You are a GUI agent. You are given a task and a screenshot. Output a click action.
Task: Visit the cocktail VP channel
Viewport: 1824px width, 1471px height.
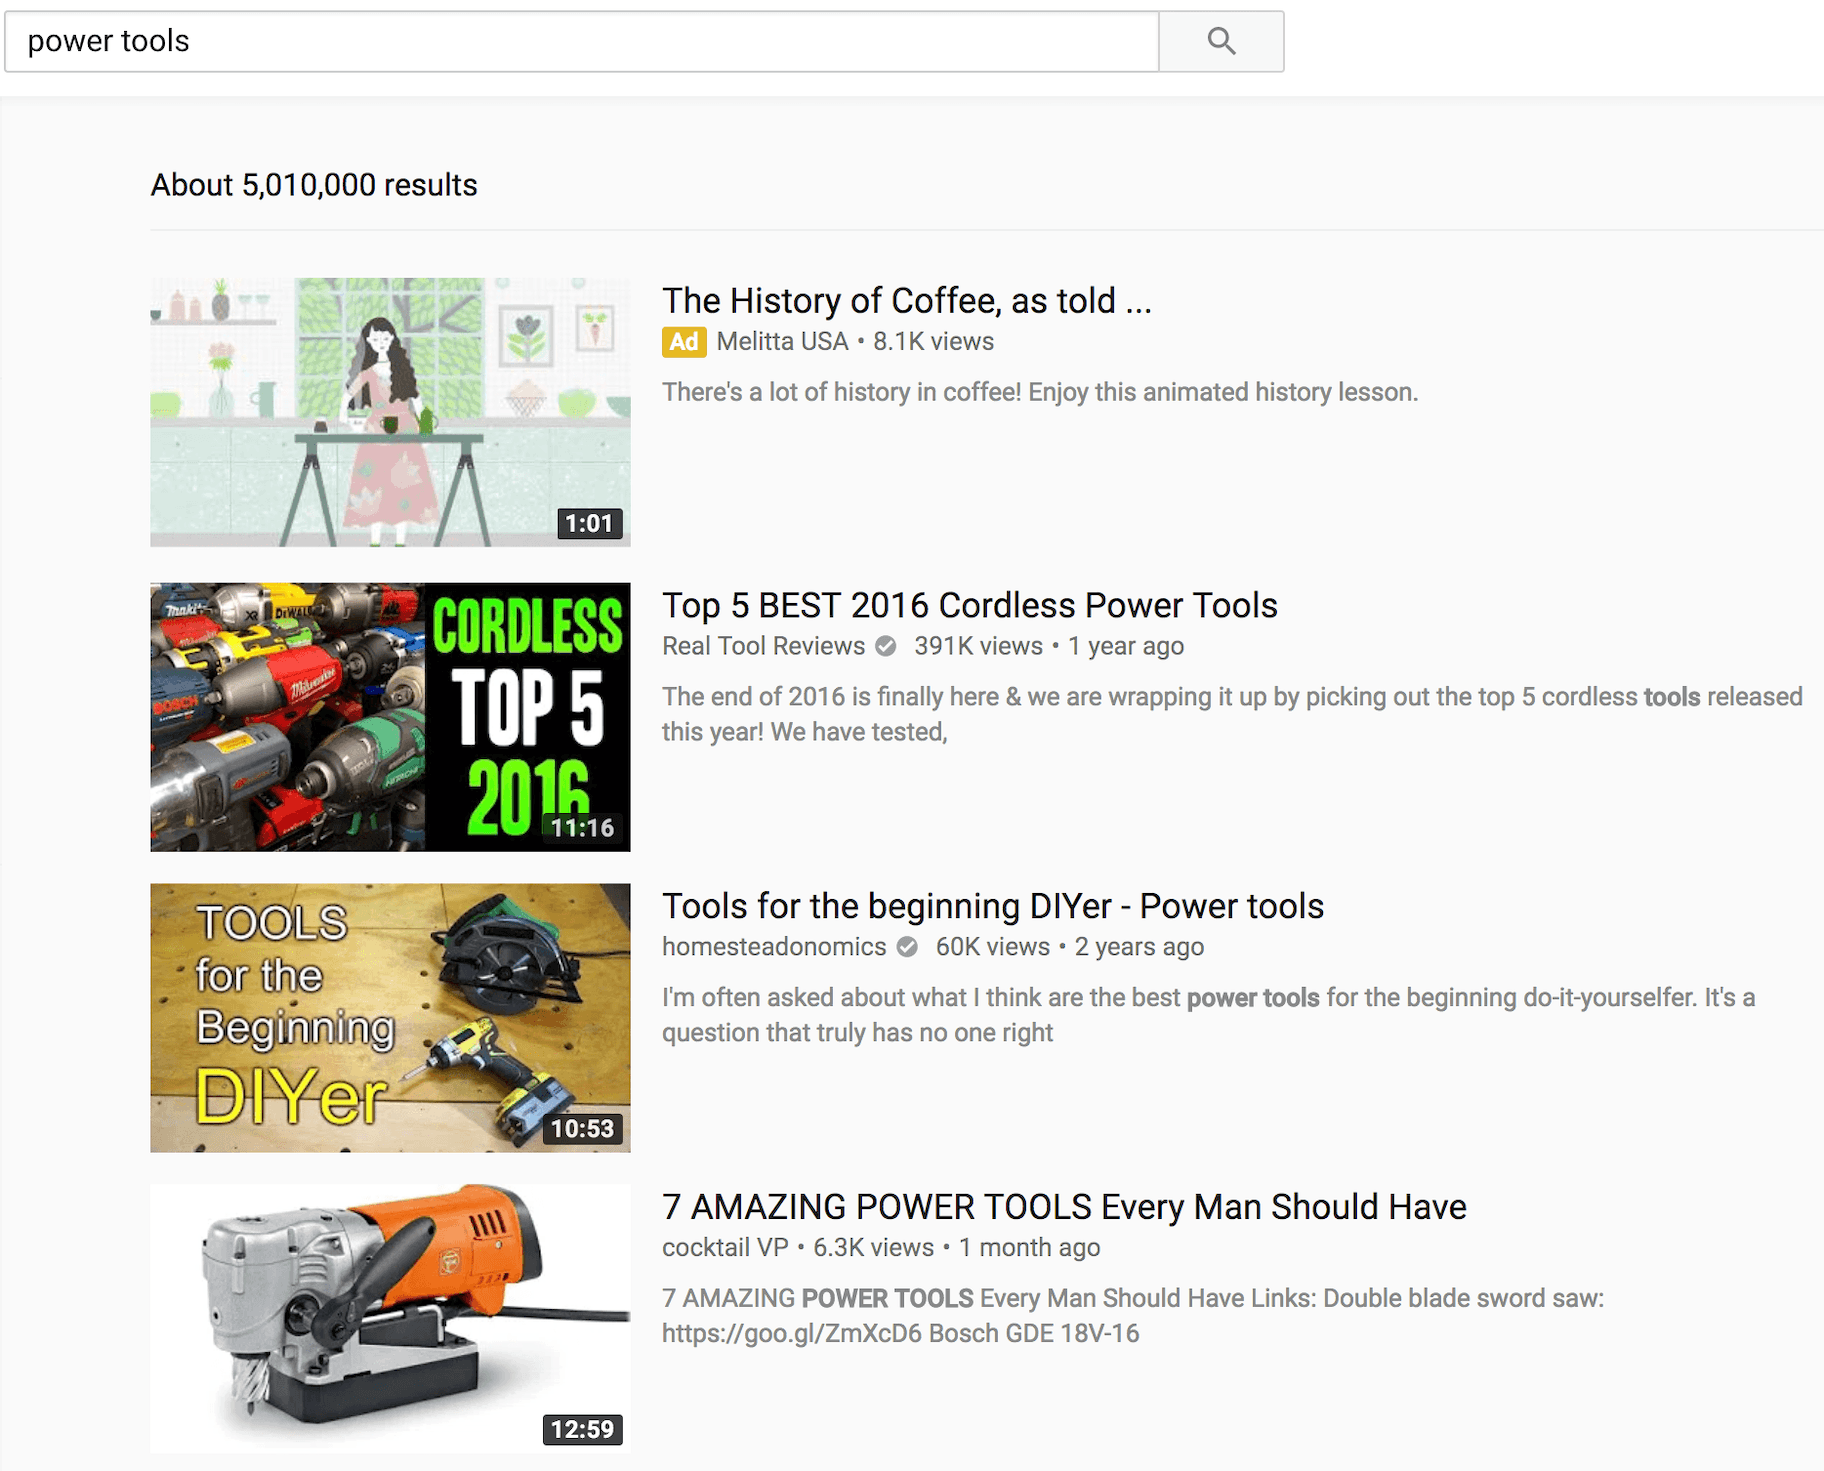[725, 1248]
